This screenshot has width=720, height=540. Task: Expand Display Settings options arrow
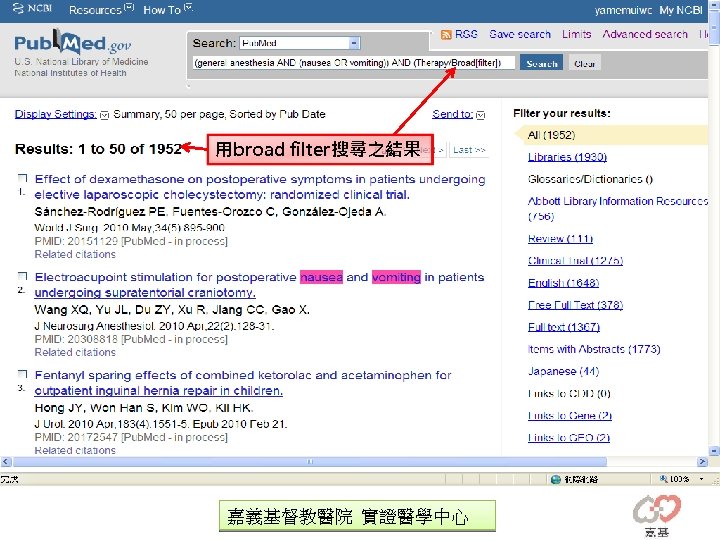[x=104, y=115]
